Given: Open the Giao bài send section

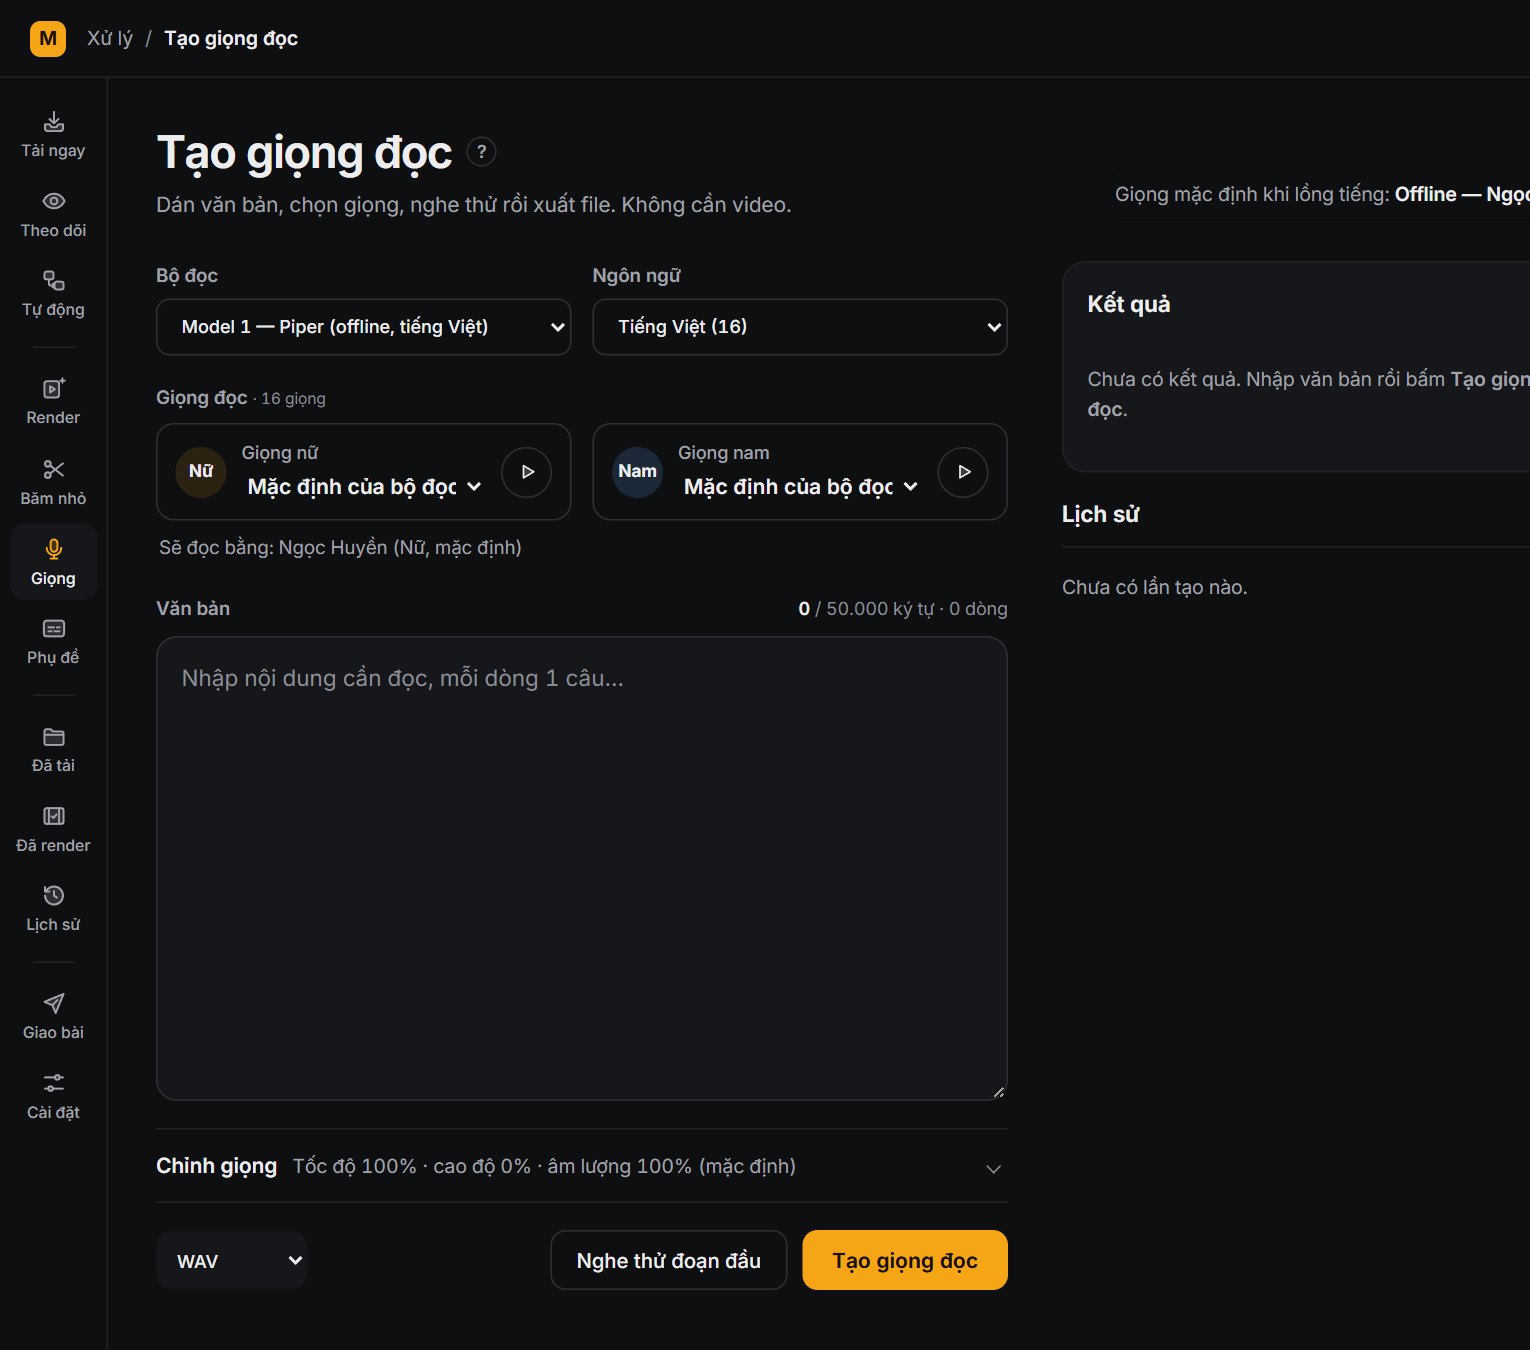Looking at the screenshot, I should [x=53, y=1017].
